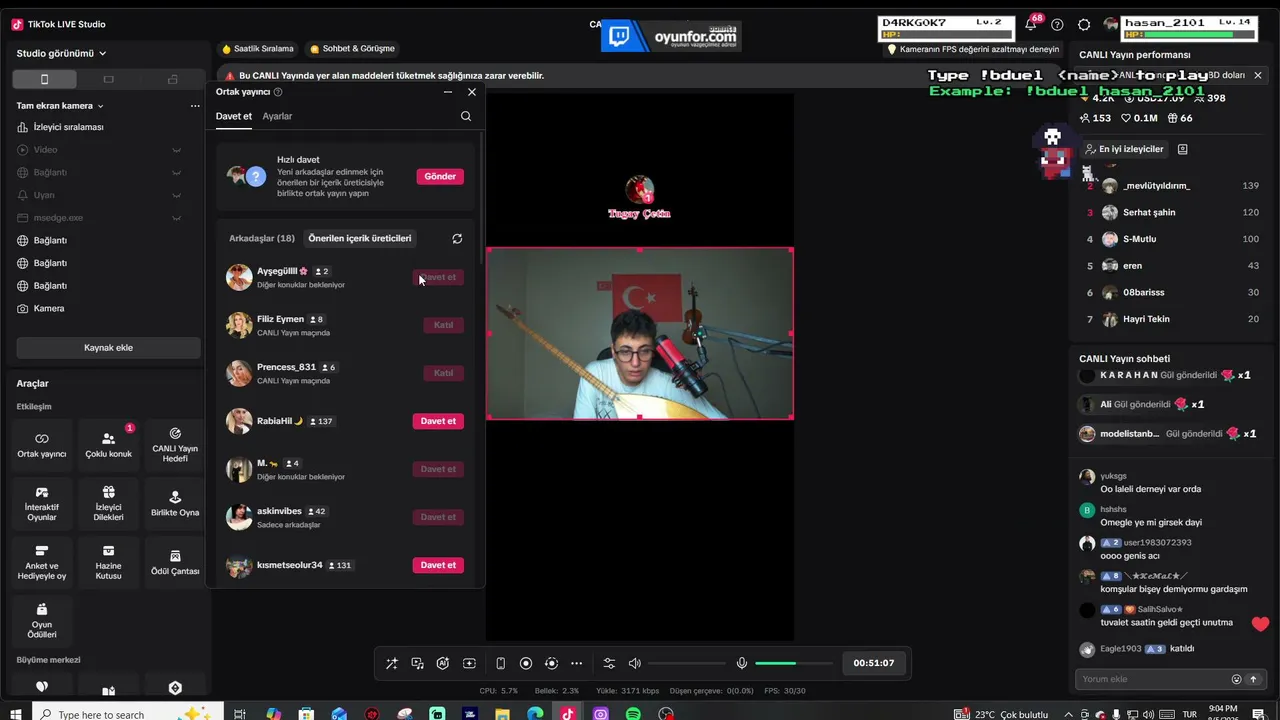Open Anket ve Hediyeyle oy tool
The width and height of the screenshot is (1280, 720).
click(x=42, y=563)
